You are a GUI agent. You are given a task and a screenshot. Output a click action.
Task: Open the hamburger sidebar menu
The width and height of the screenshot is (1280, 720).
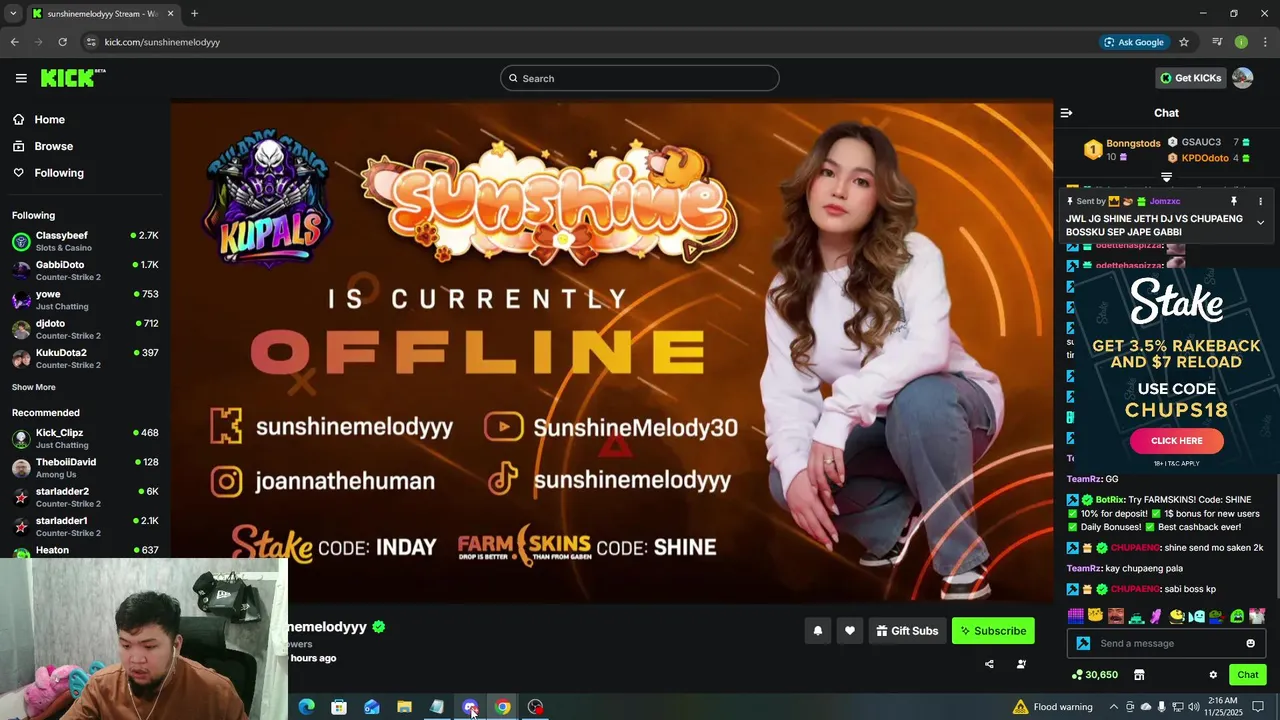pos(21,78)
